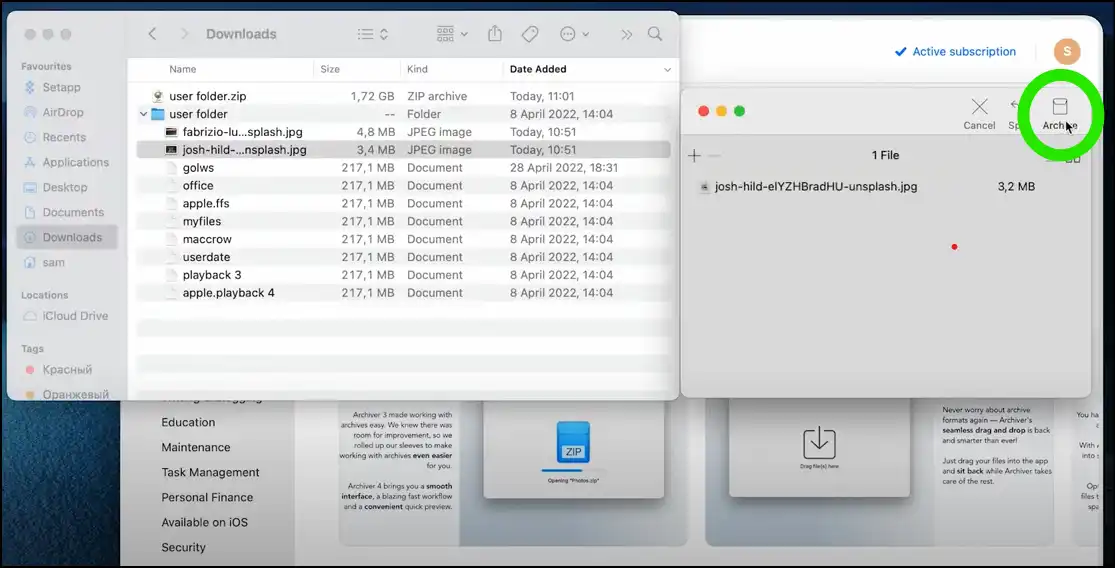Viewport: 1115px width, 568px height.
Task: Show hidden Finder toolbar items chevron
Action: coord(626,34)
